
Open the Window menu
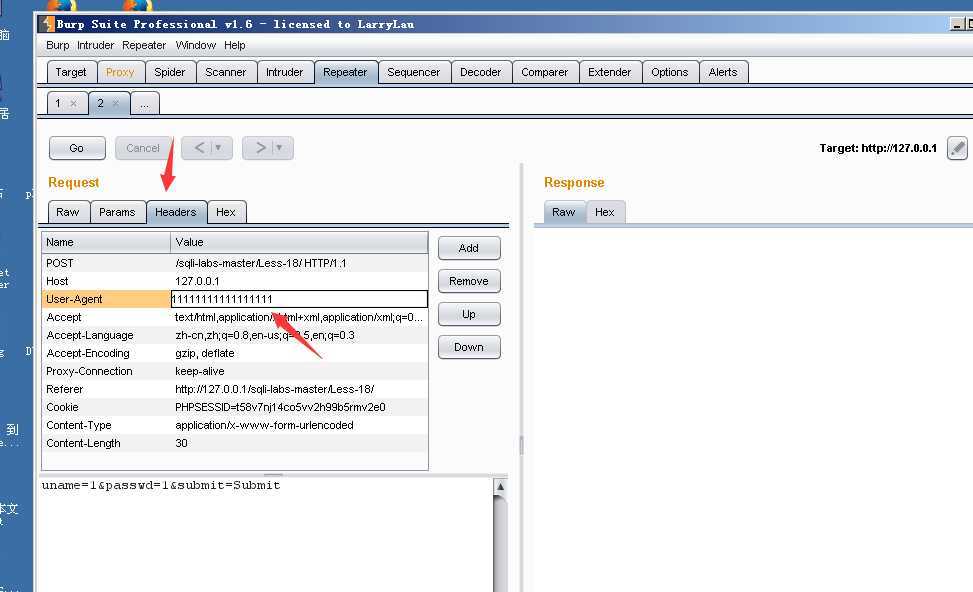(x=195, y=45)
